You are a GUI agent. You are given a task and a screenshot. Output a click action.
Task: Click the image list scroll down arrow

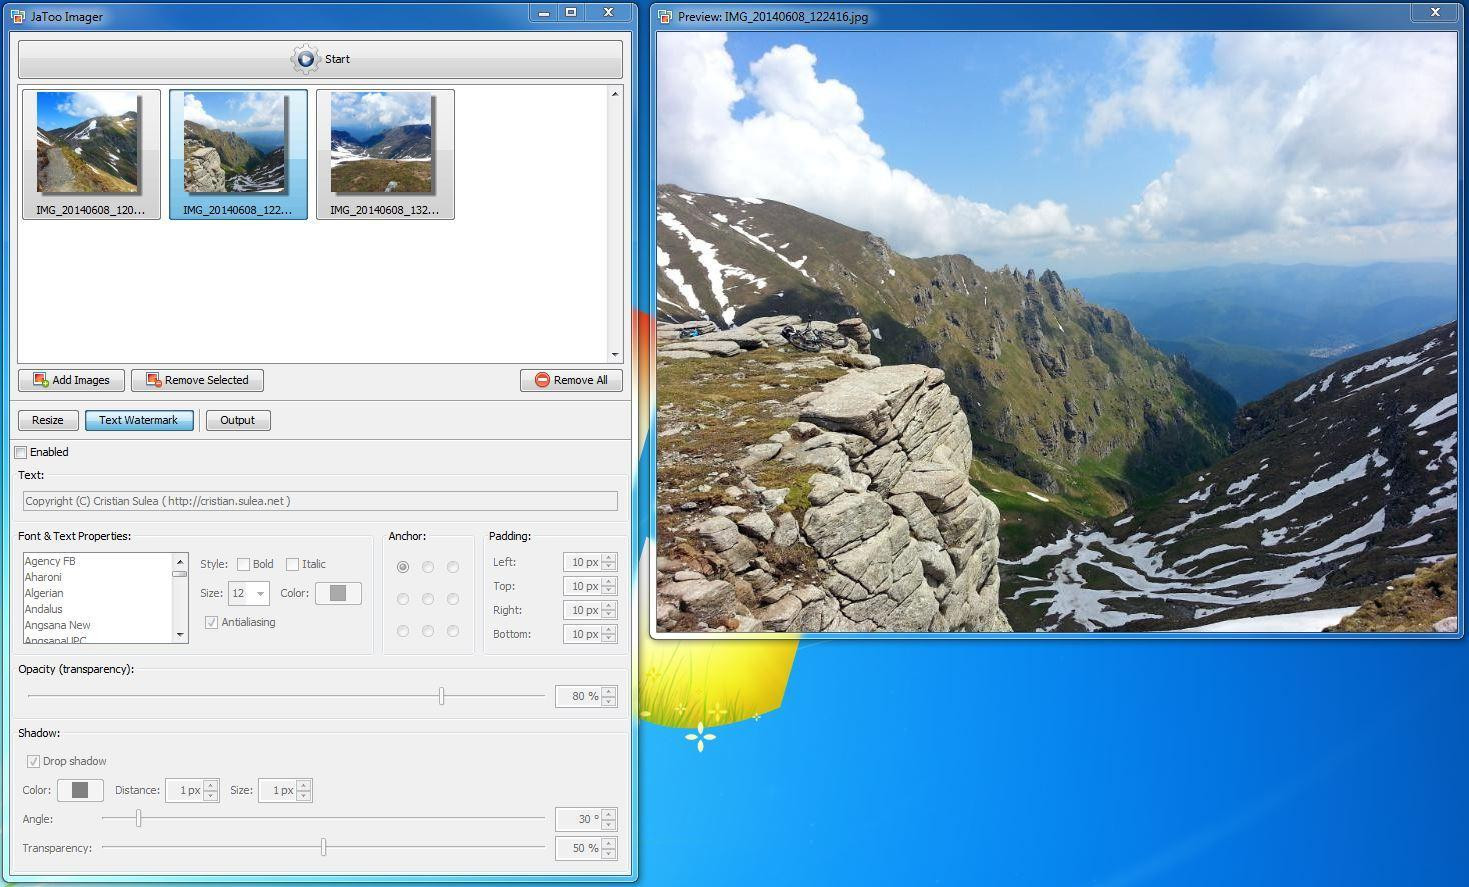coord(615,355)
